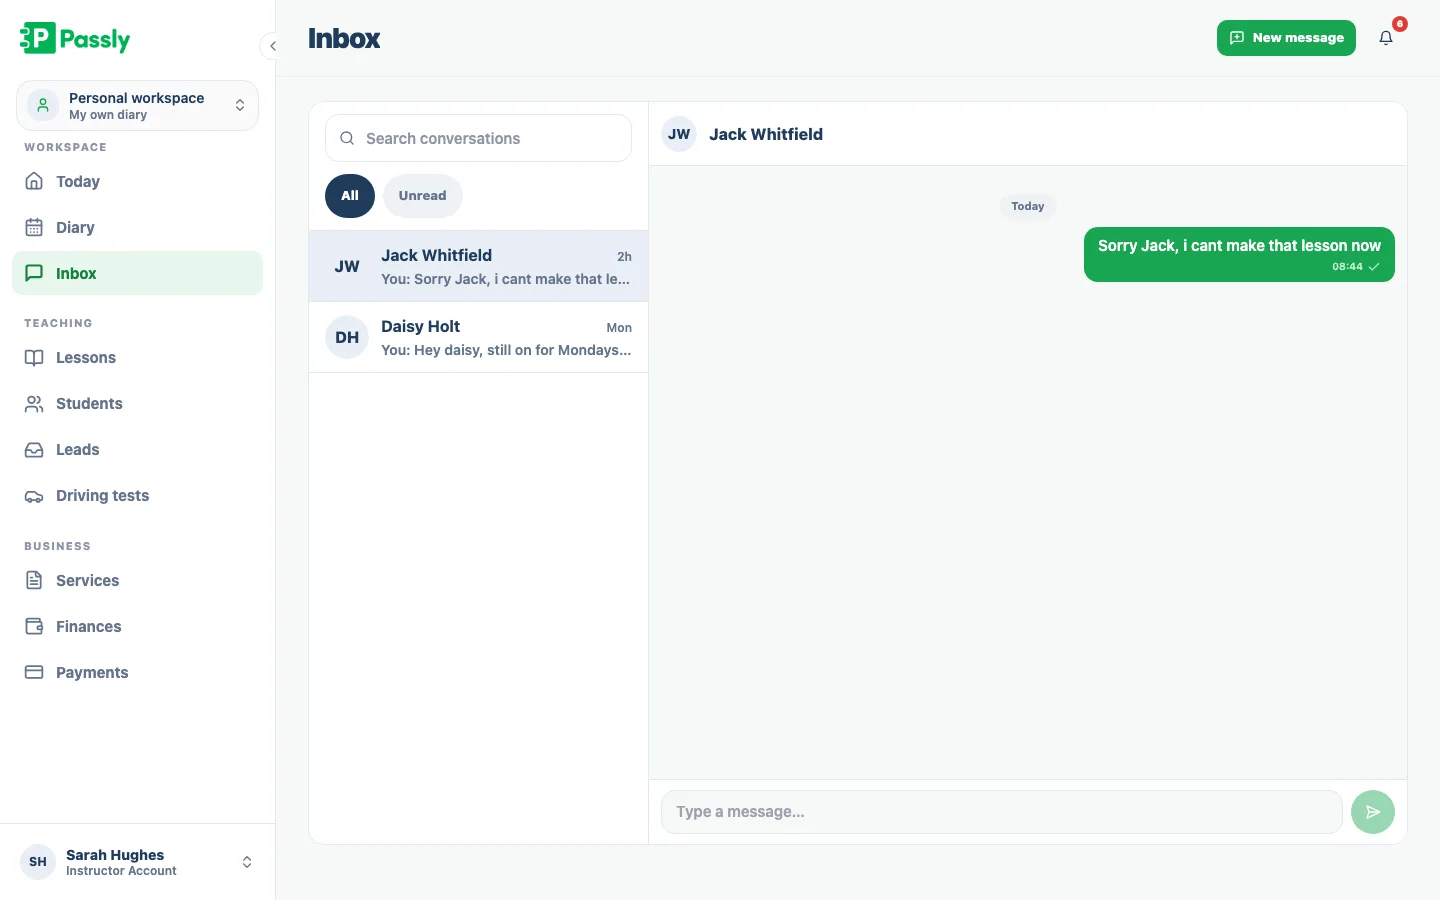Click the Today date label in chat
This screenshot has height=900, width=1440.
click(x=1027, y=206)
